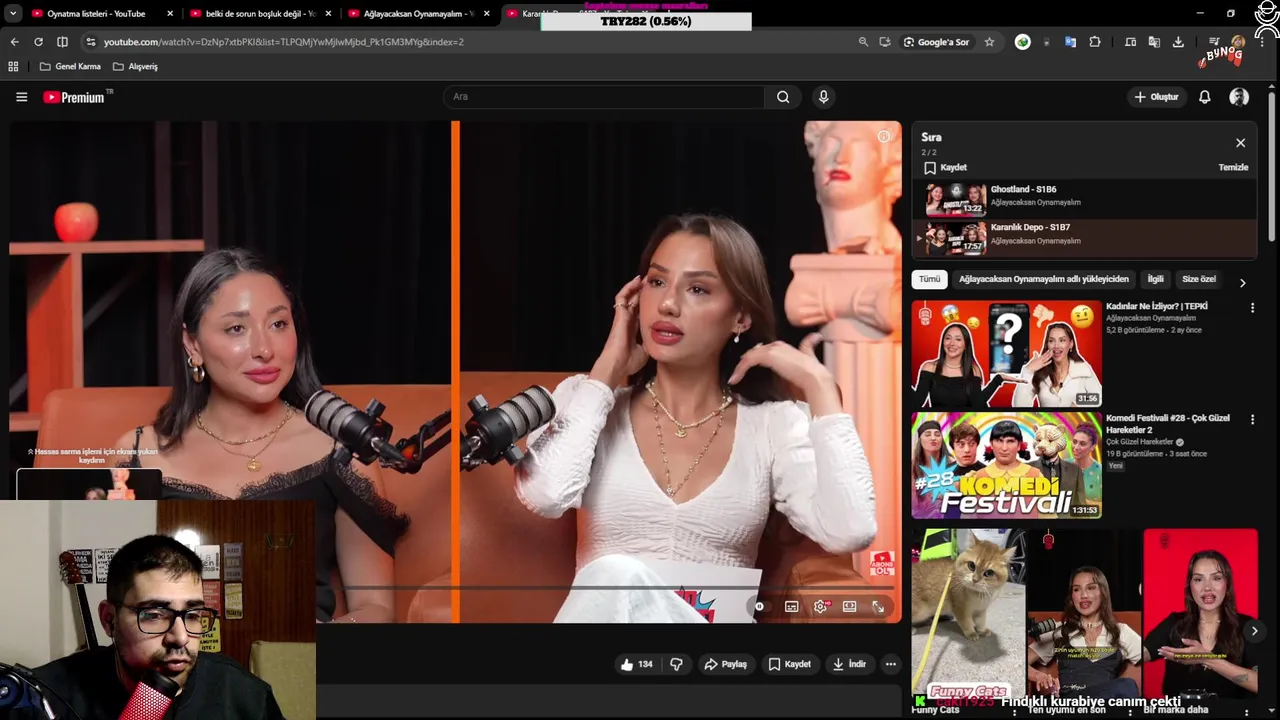Open the apps grid in bookmarks bar

coord(13,66)
